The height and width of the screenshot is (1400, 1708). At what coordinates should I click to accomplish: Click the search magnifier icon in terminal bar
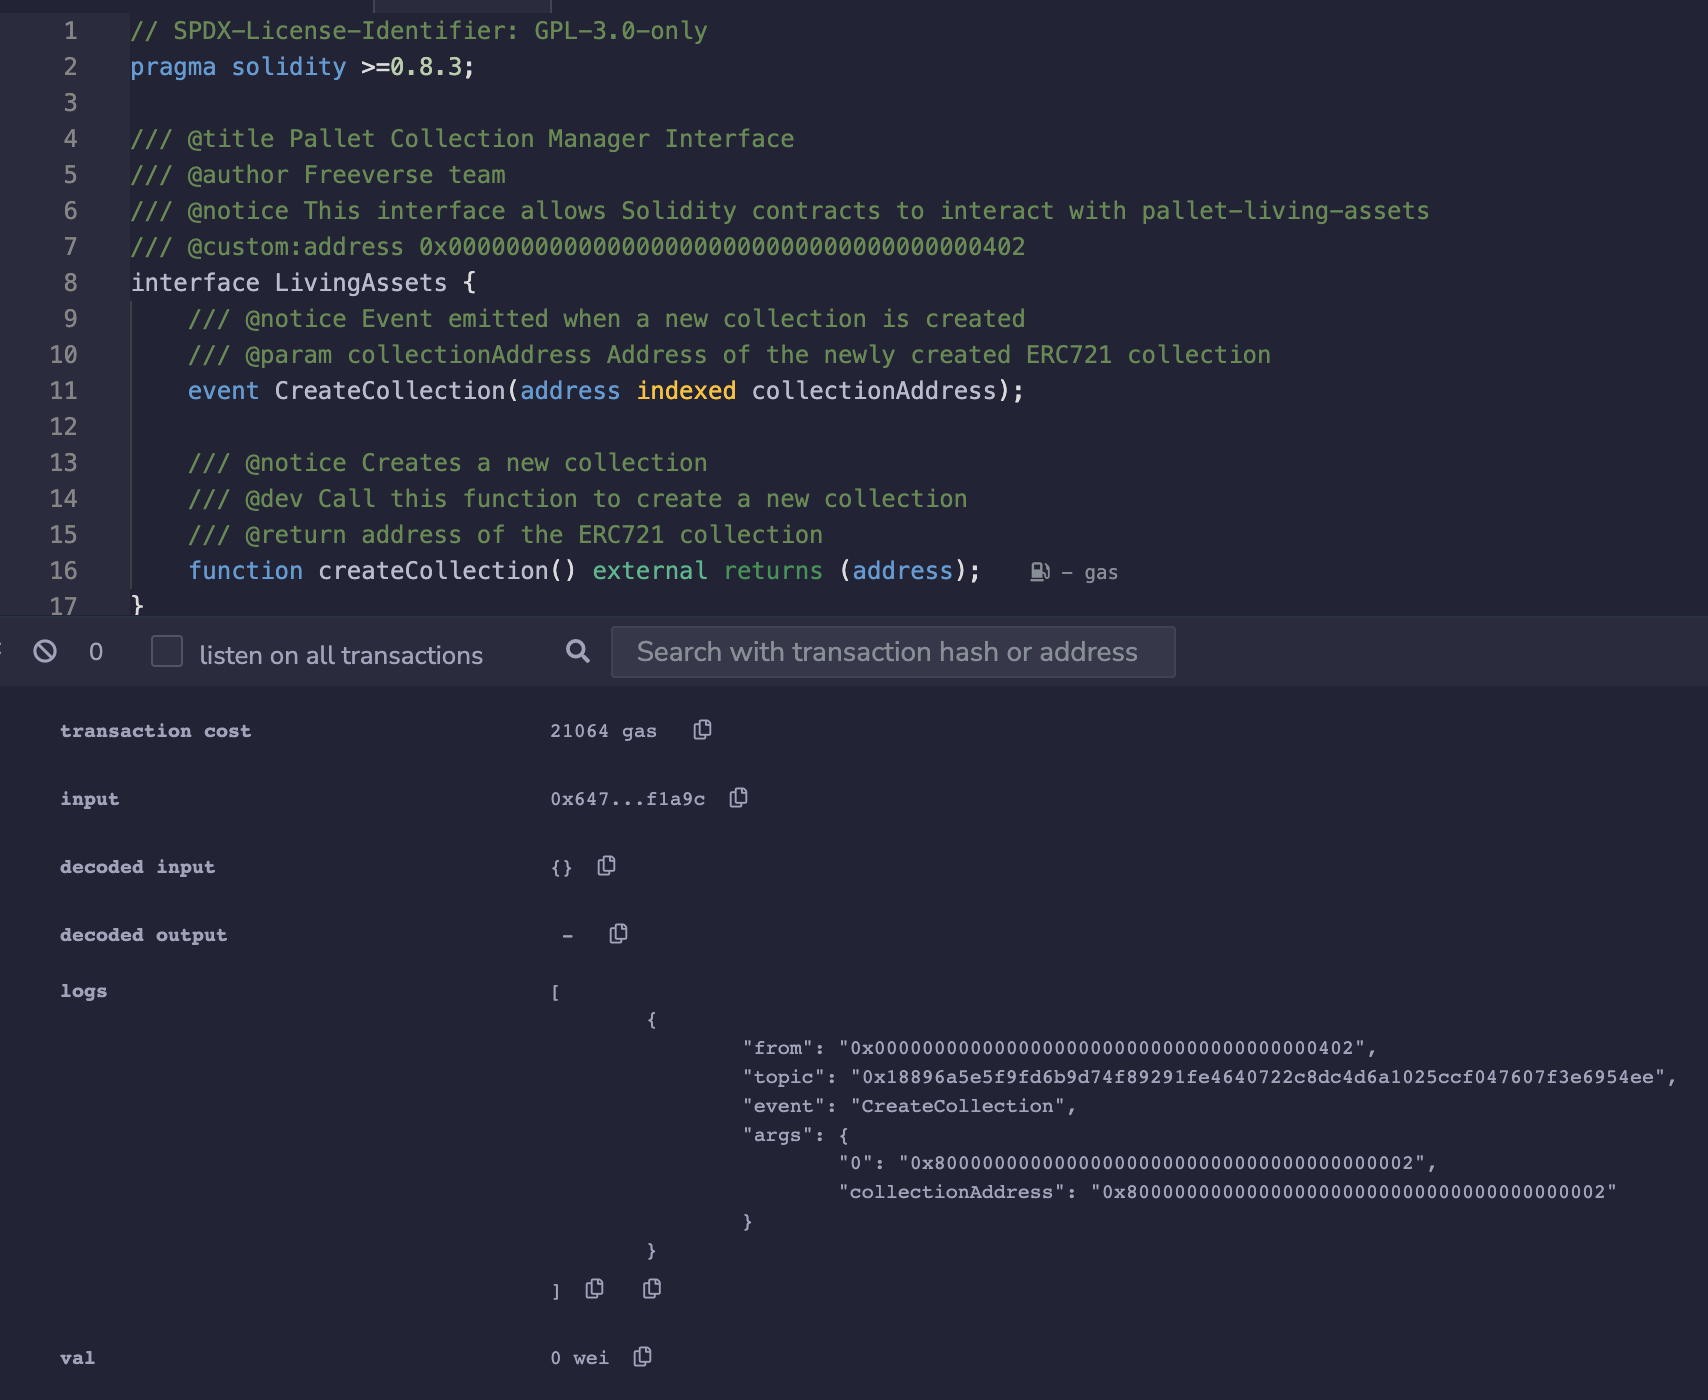pyautogui.click(x=577, y=651)
